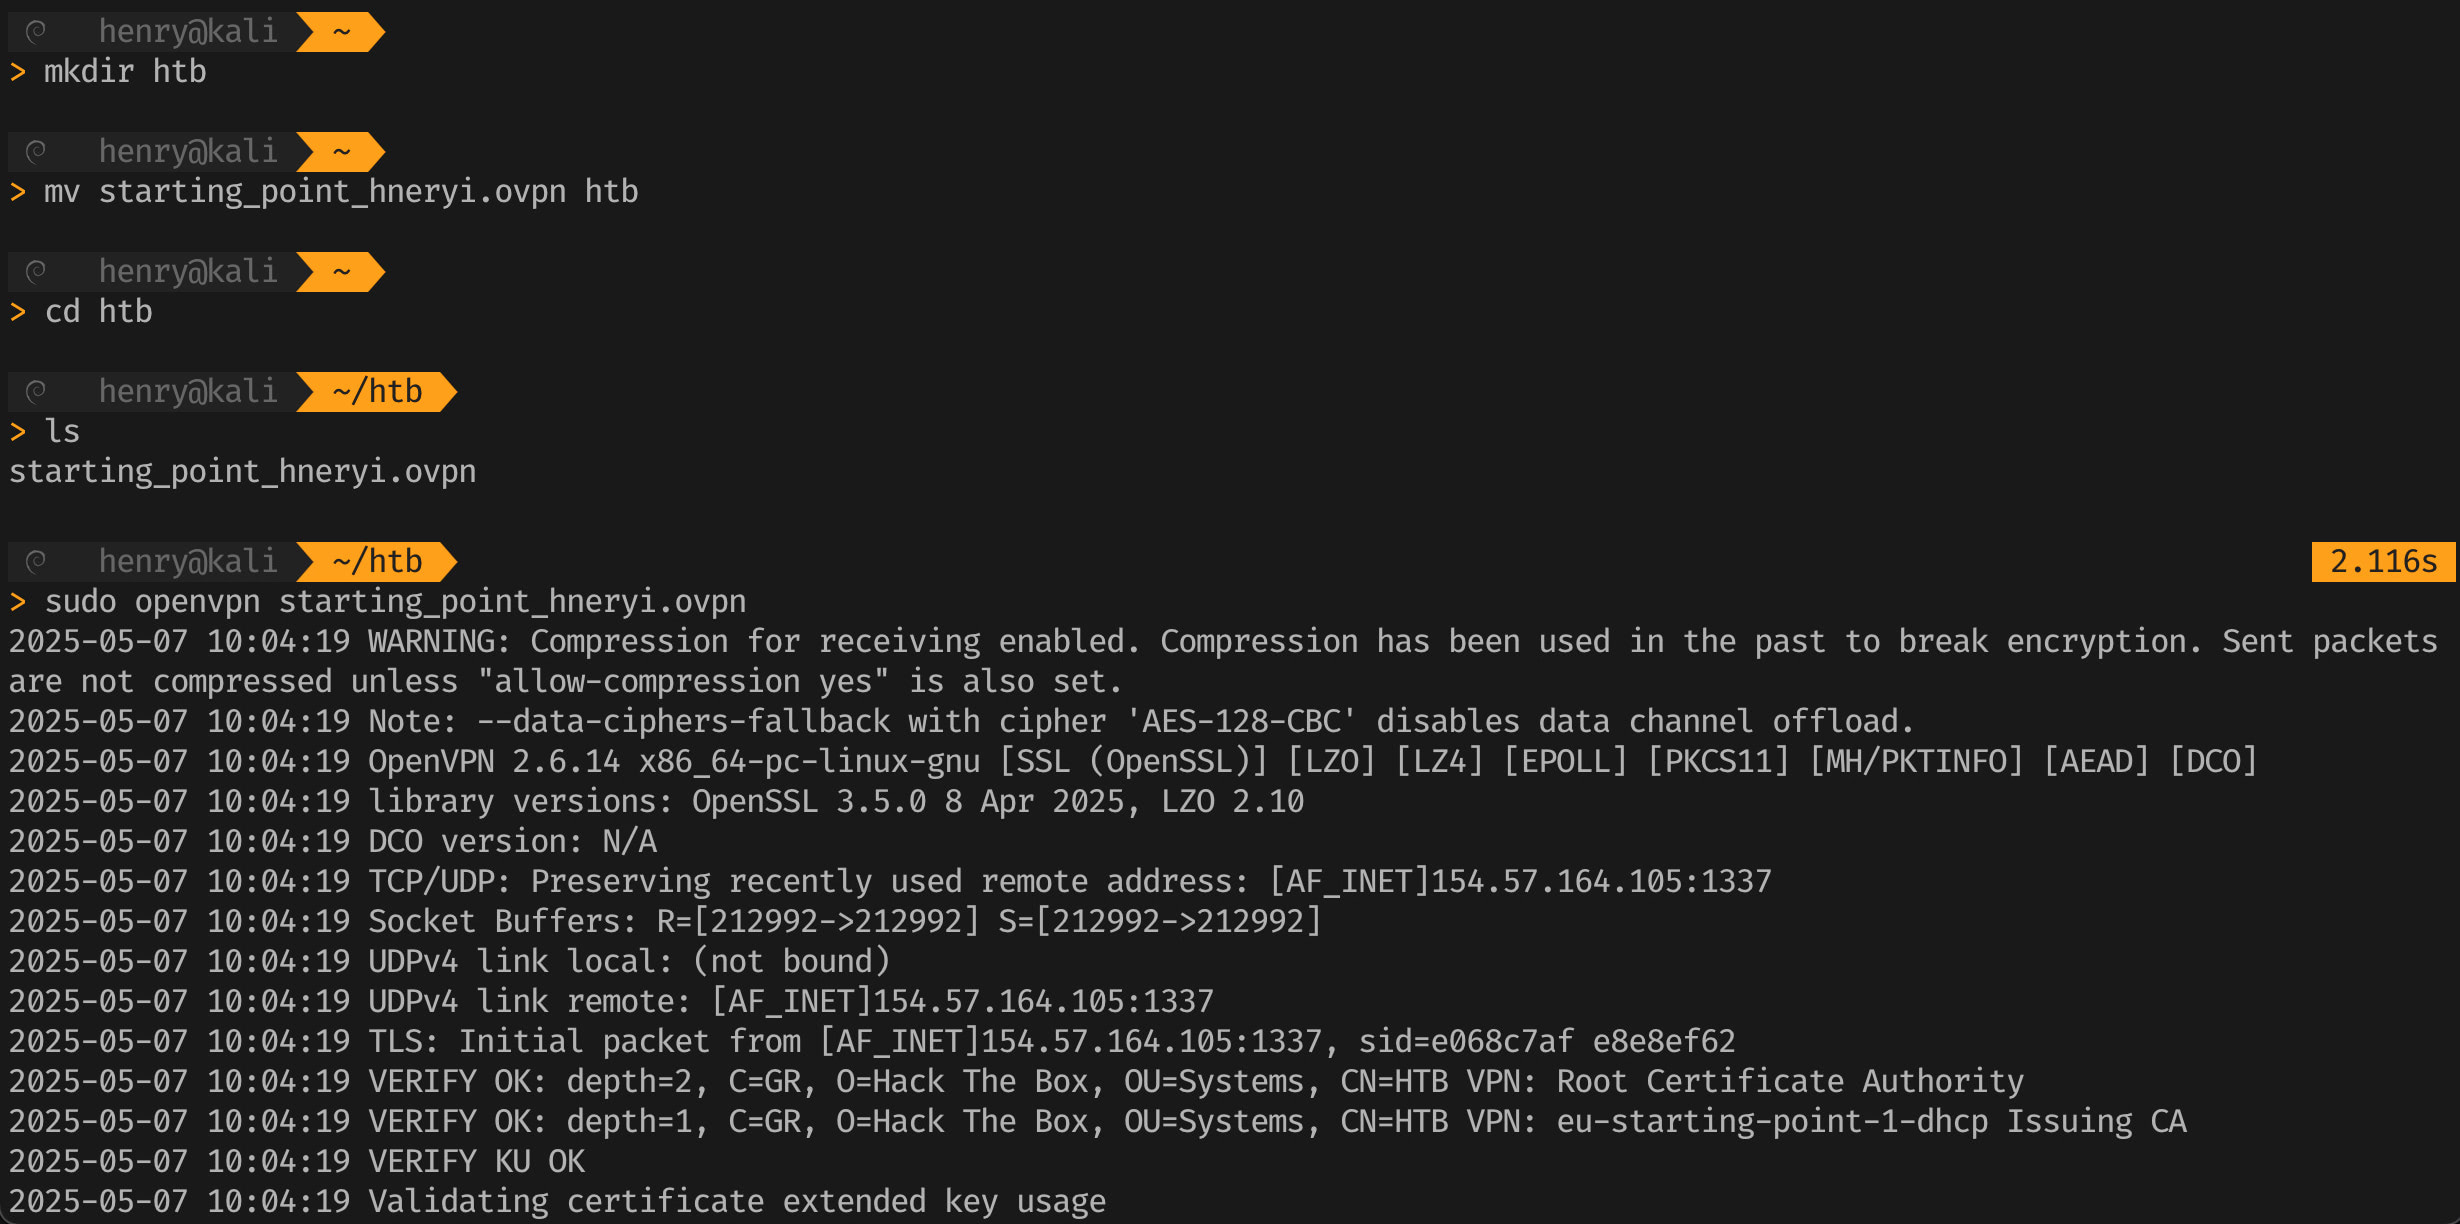Click the "mkdir htb" command text

tap(125, 72)
